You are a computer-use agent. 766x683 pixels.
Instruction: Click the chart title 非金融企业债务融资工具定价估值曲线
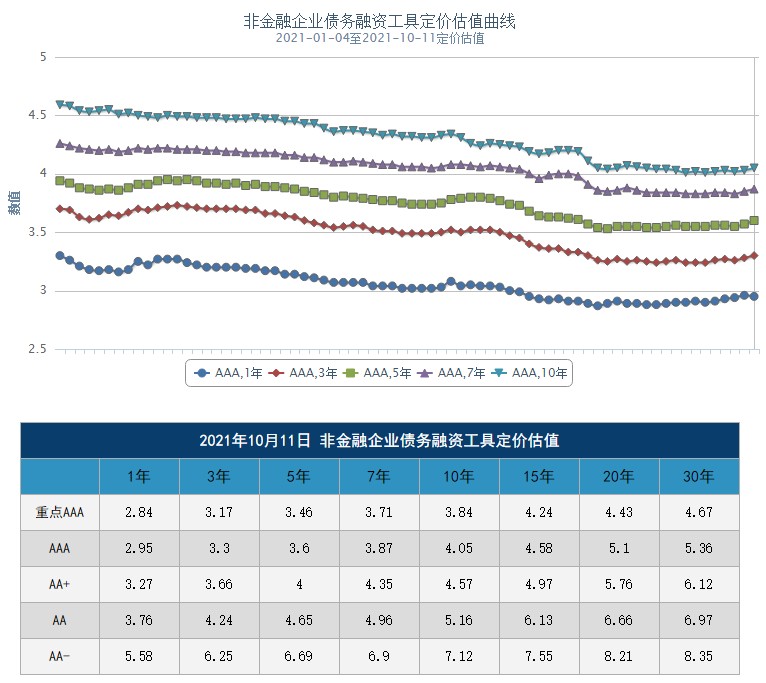pos(380,21)
